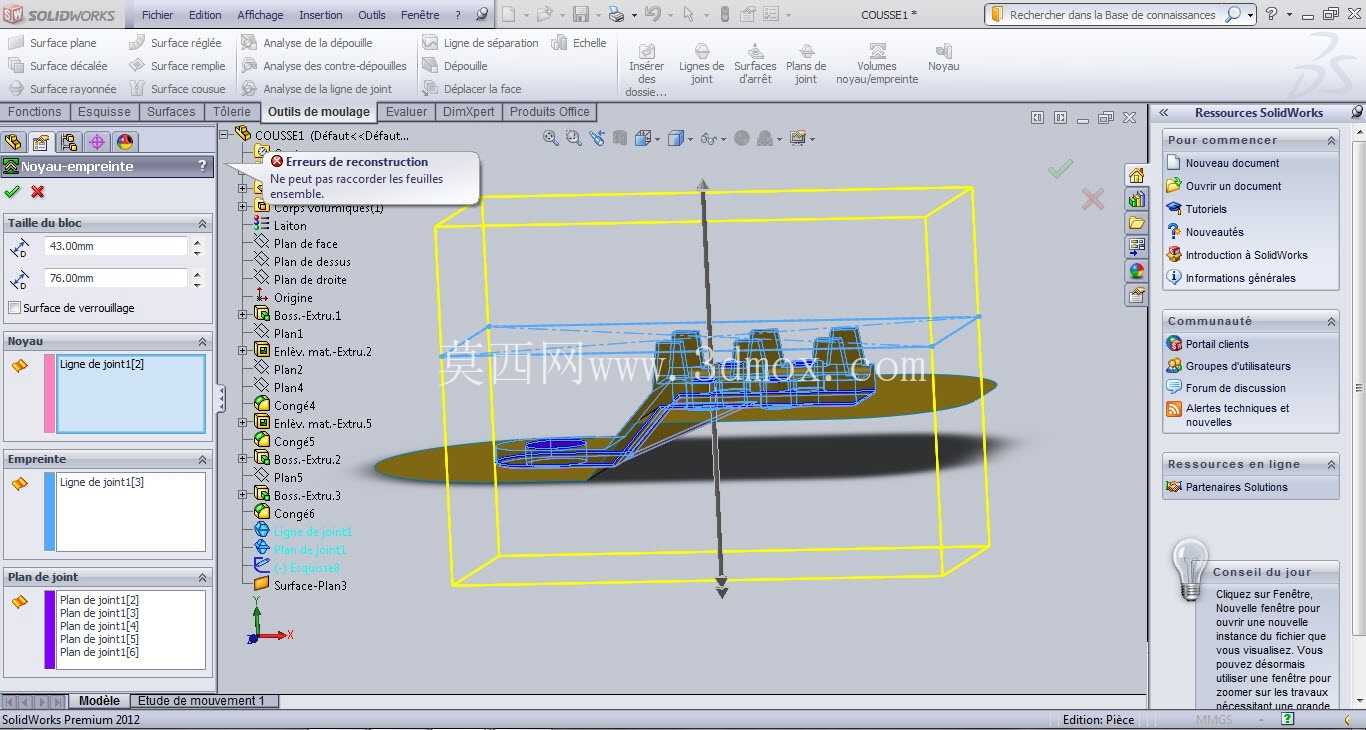Click the print icon in the top bar
The width and height of the screenshot is (1366, 730).
pos(616,15)
